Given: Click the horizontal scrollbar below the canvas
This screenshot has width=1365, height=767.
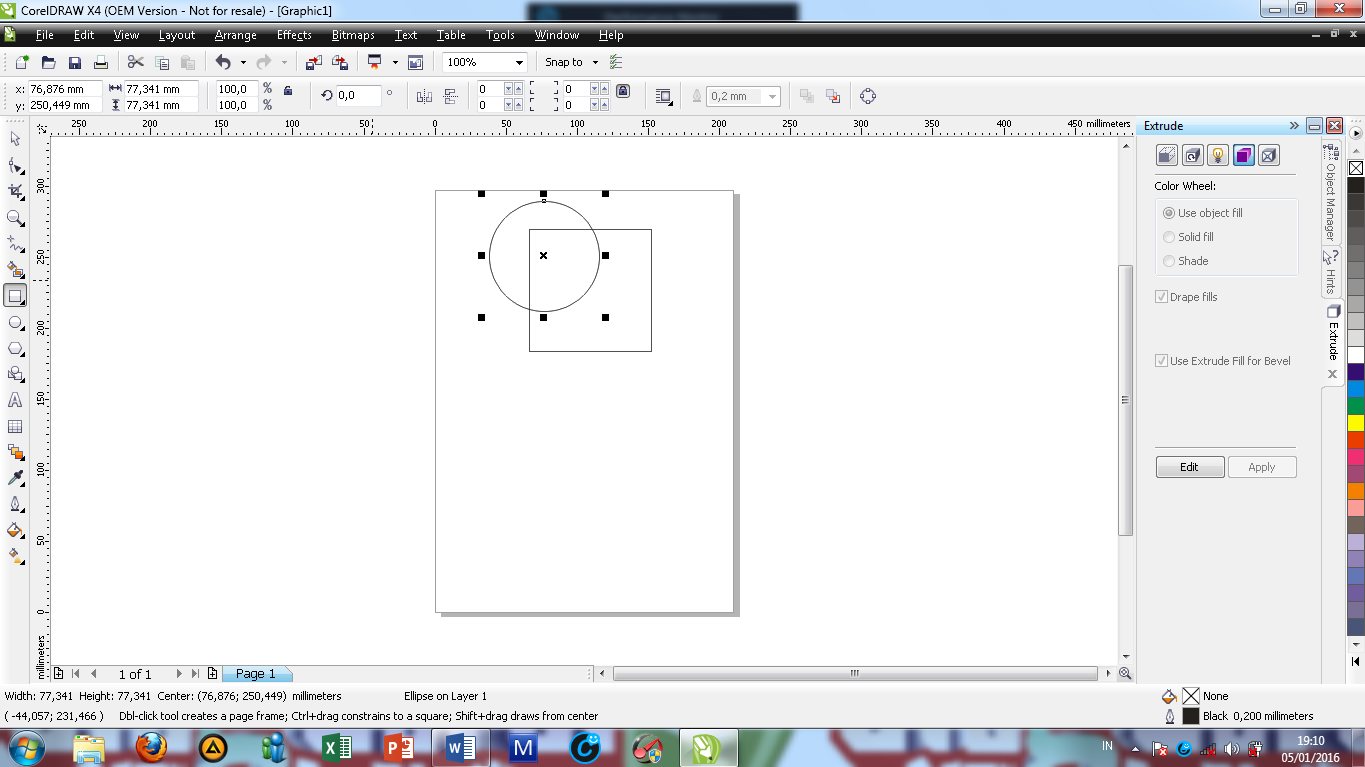Looking at the screenshot, I should 855,674.
